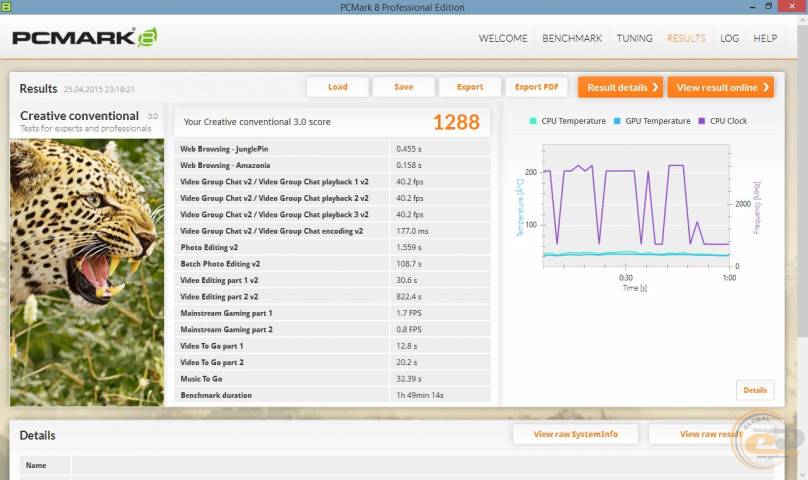Select the Mainstream Gaming part 1 row
This screenshot has width=808, height=480.
[332, 313]
